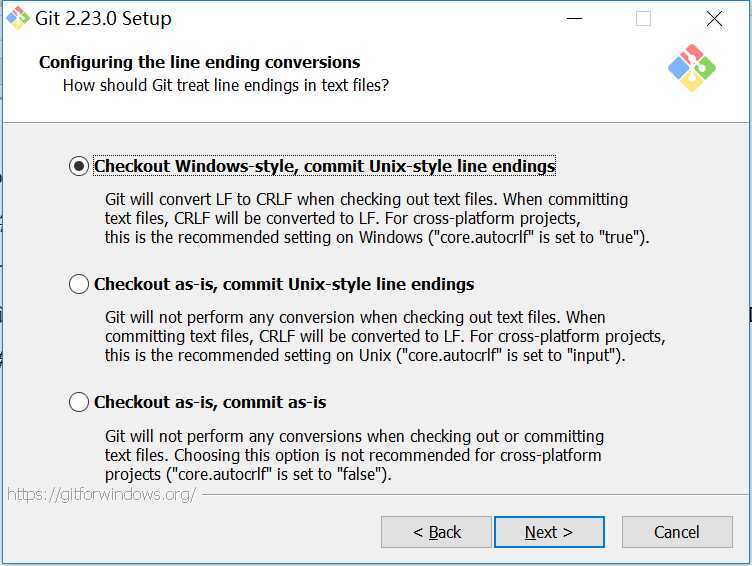752x566 pixels.
Task: Click the 'Checkout as-is, commit as-is' label text
Action: pyautogui.click(x=210, y=402)
